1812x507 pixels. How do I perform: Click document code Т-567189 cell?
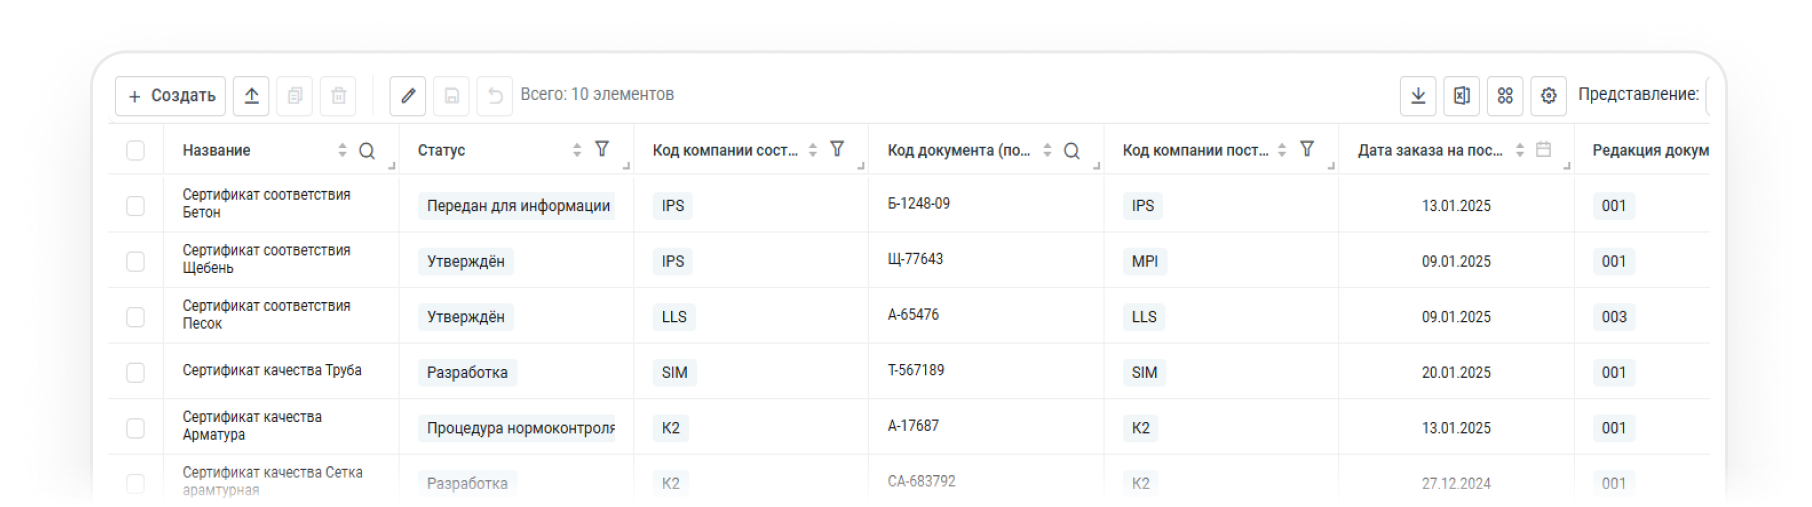pos(916,370)
